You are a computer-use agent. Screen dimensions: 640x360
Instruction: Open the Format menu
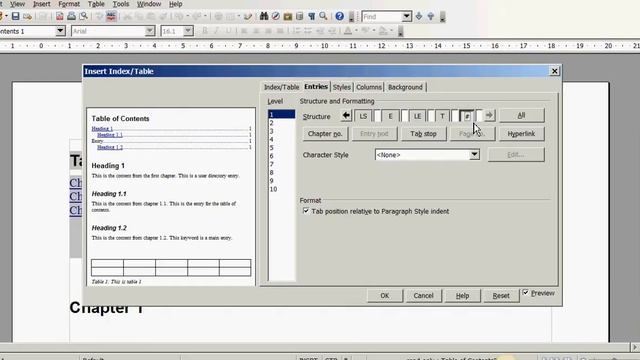pos(69,4)
